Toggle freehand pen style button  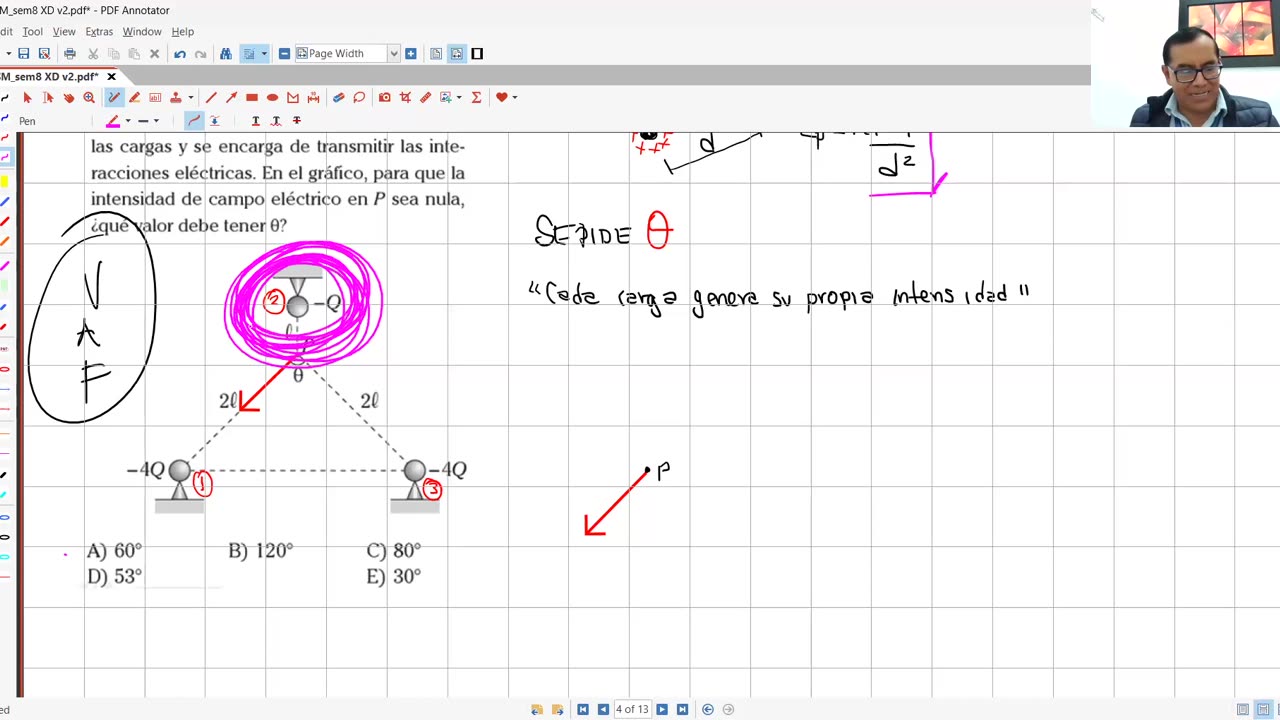194,121
